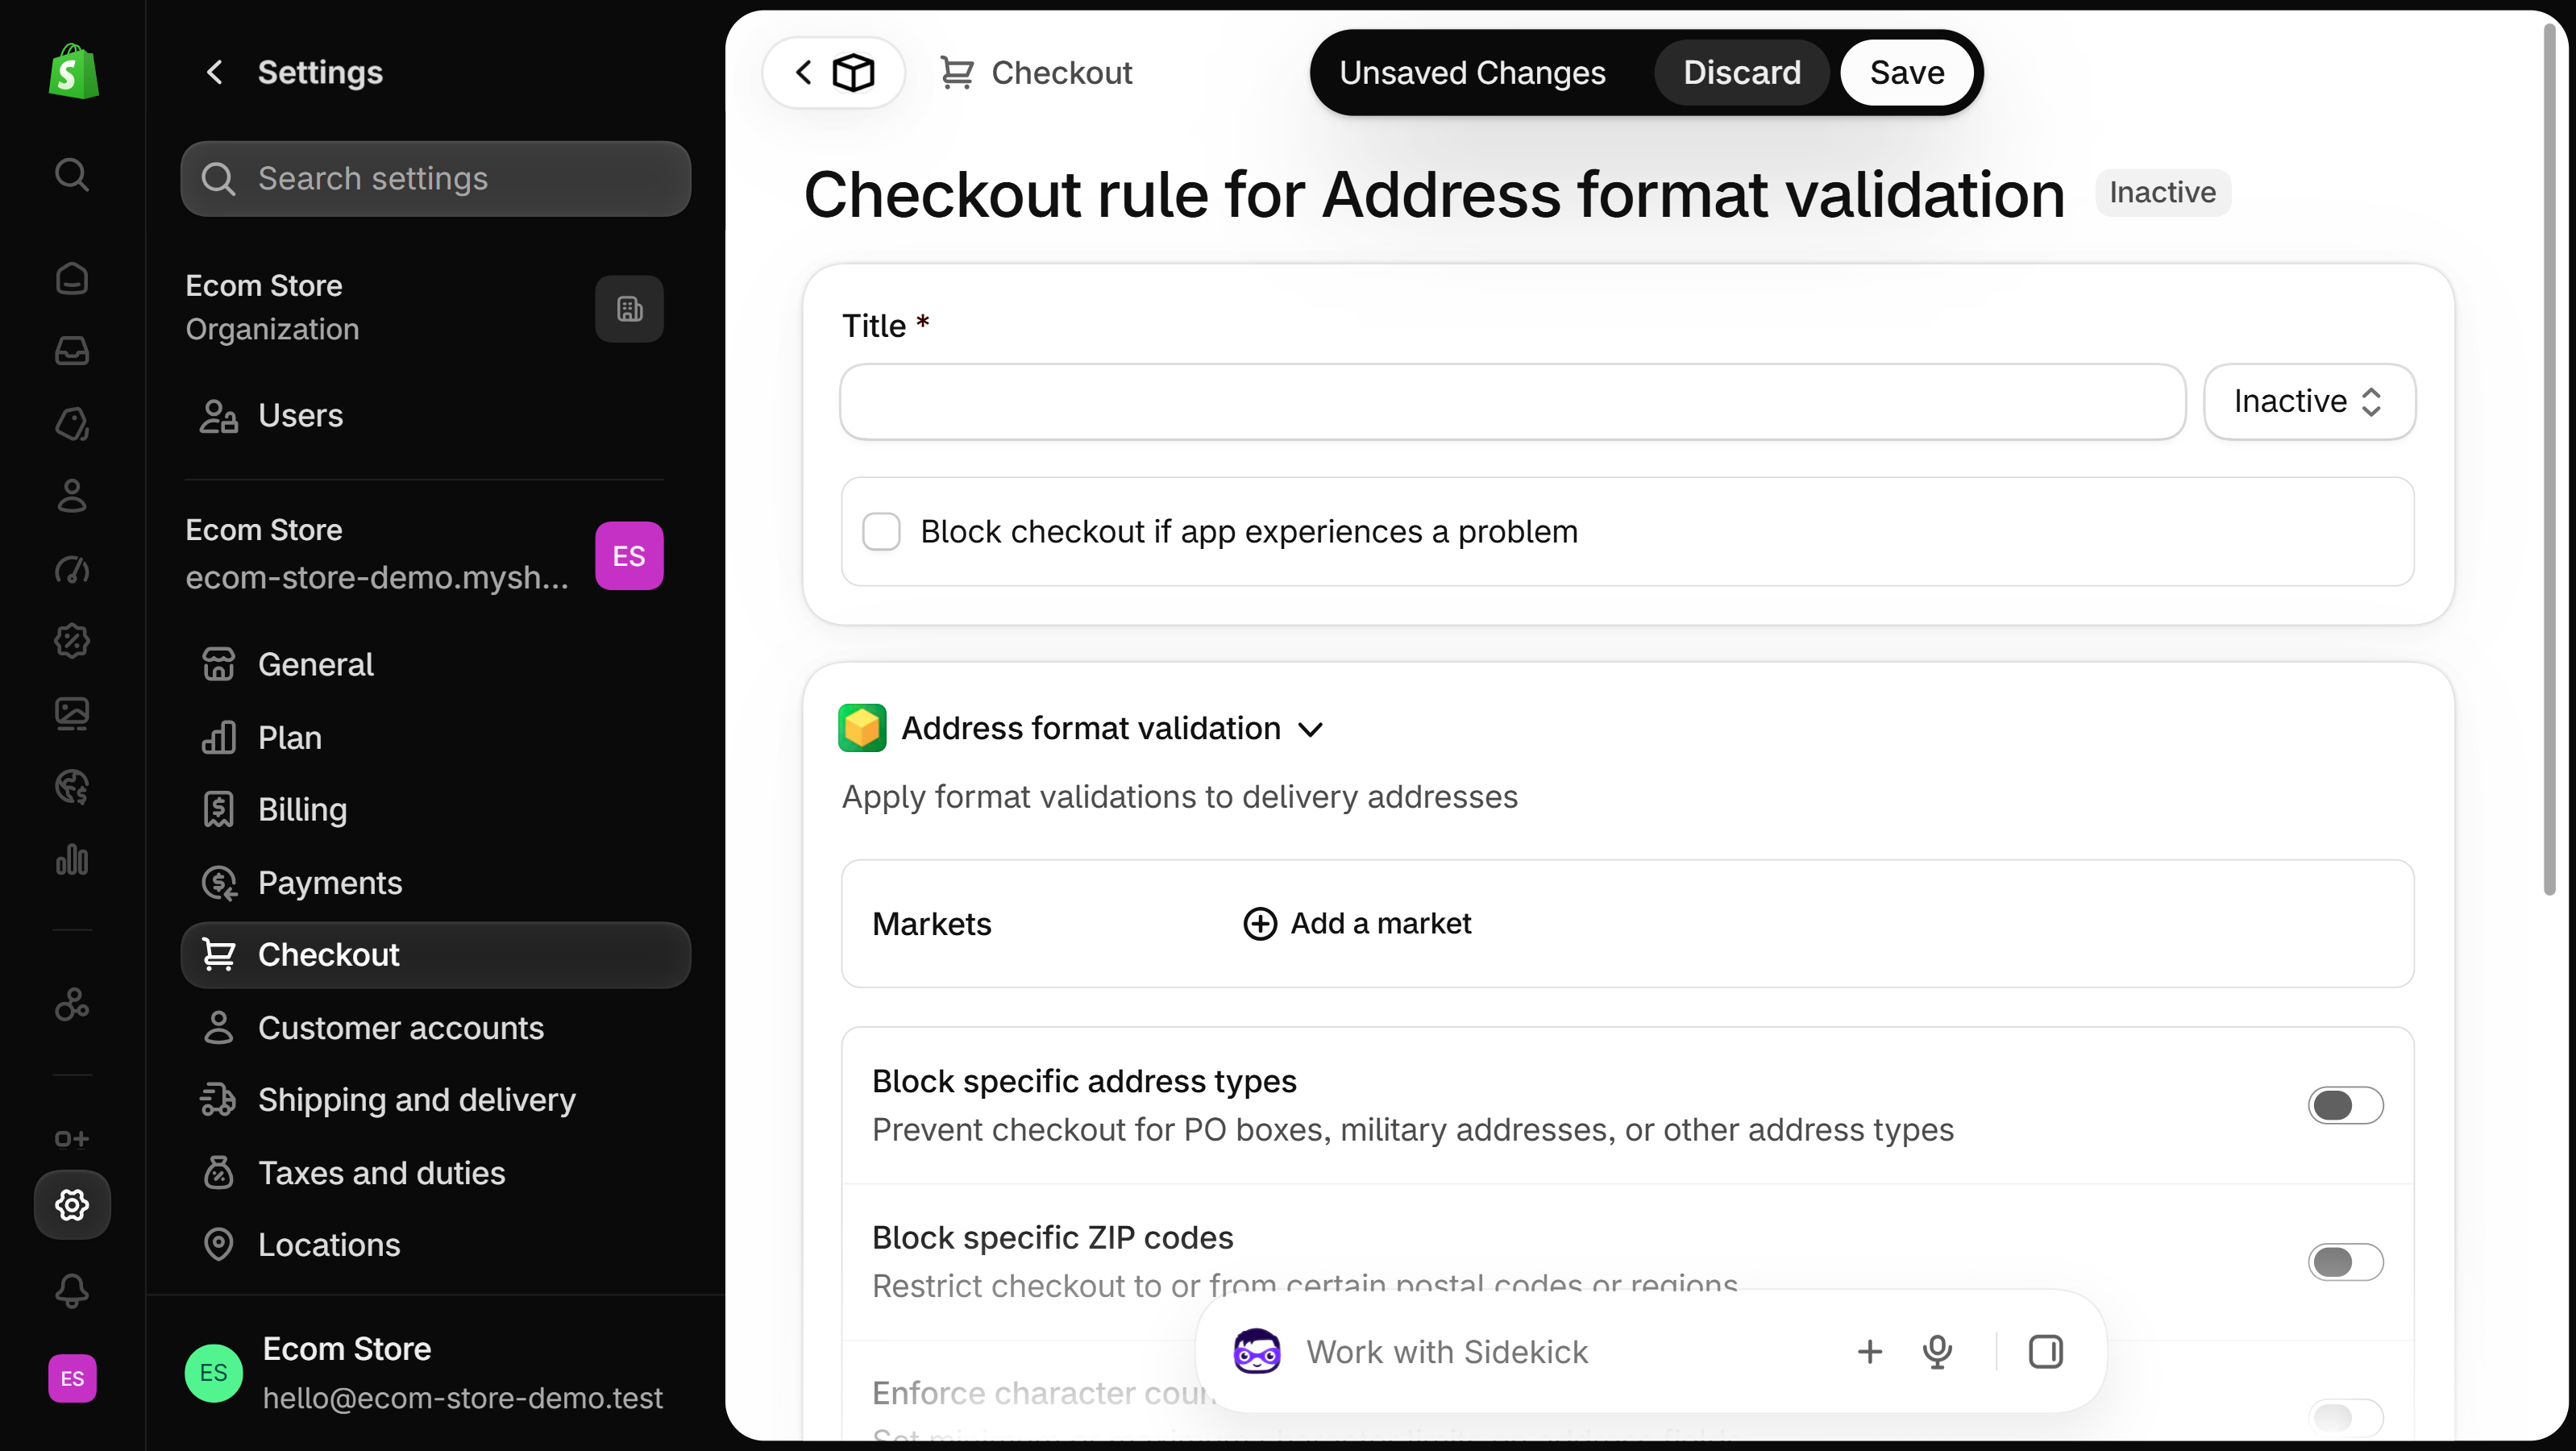Open the notifications bell icon

coord(72,1291)
